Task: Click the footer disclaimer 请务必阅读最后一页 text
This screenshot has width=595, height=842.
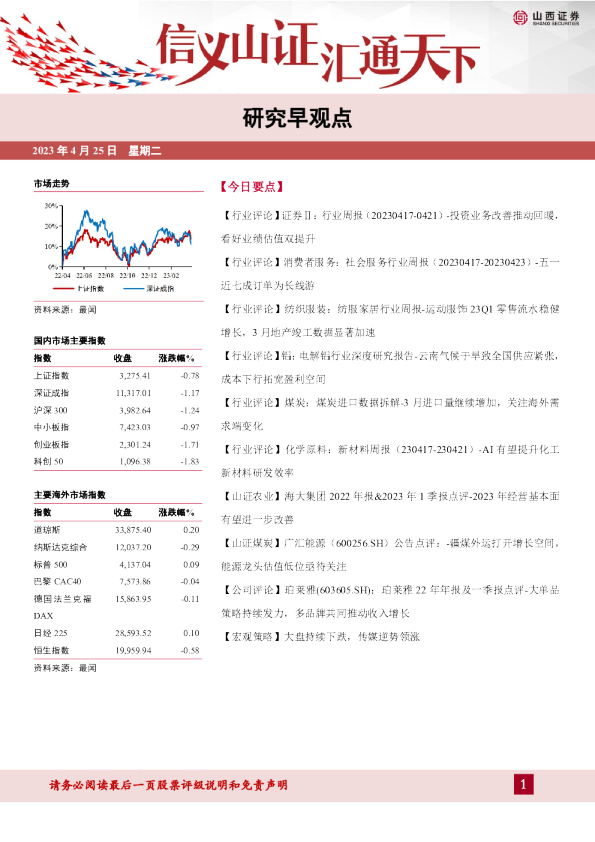Action: coord(169,785)
